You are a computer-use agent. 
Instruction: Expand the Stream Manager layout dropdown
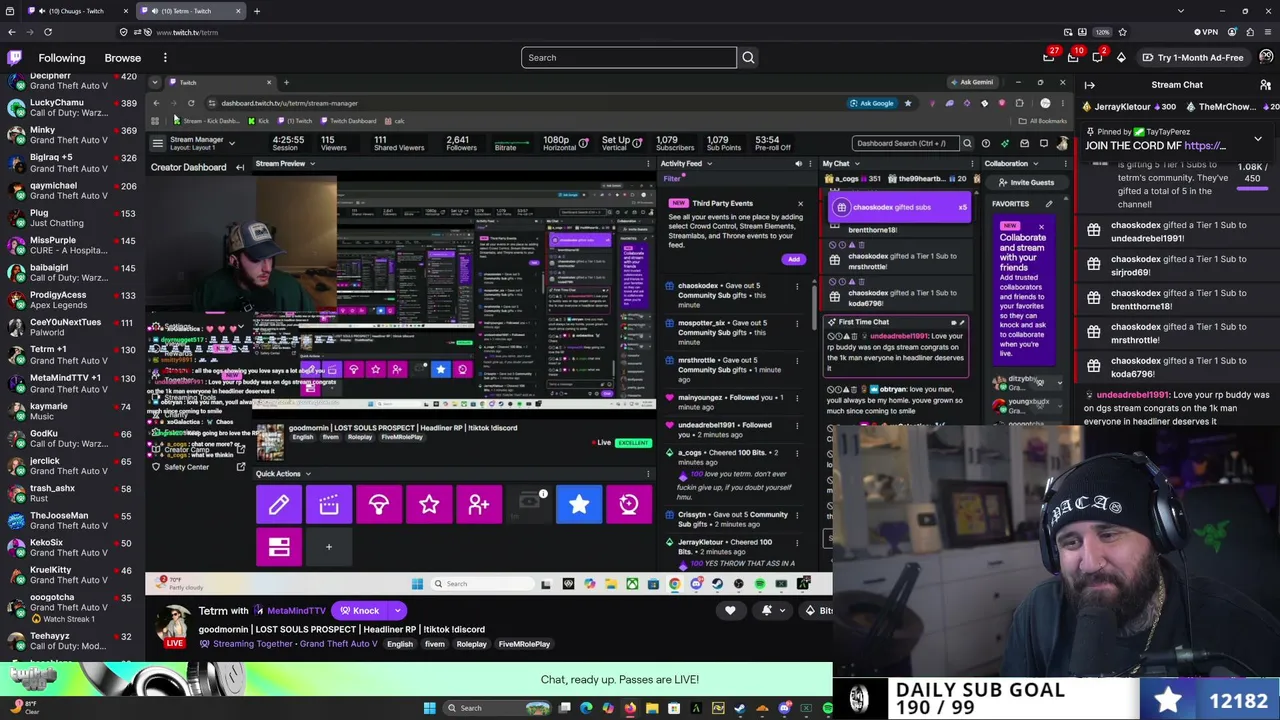231,143
